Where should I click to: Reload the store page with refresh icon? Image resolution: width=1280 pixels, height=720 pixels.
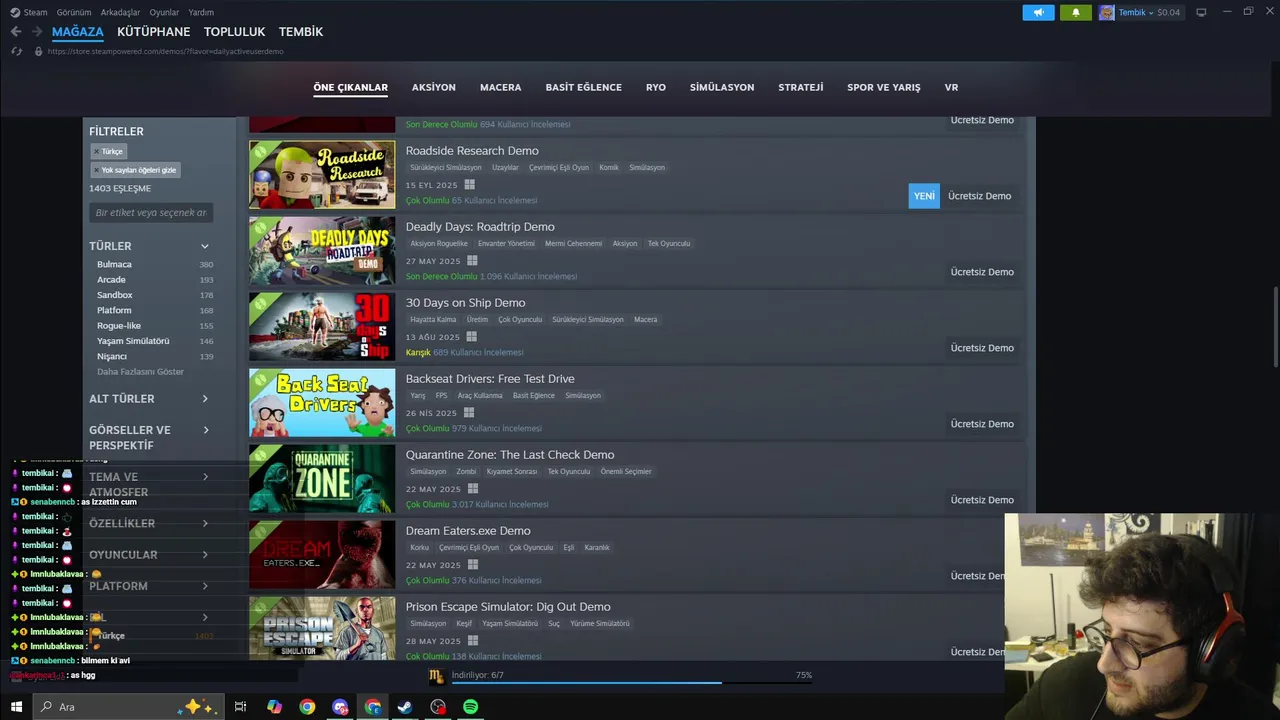[16, 51]
